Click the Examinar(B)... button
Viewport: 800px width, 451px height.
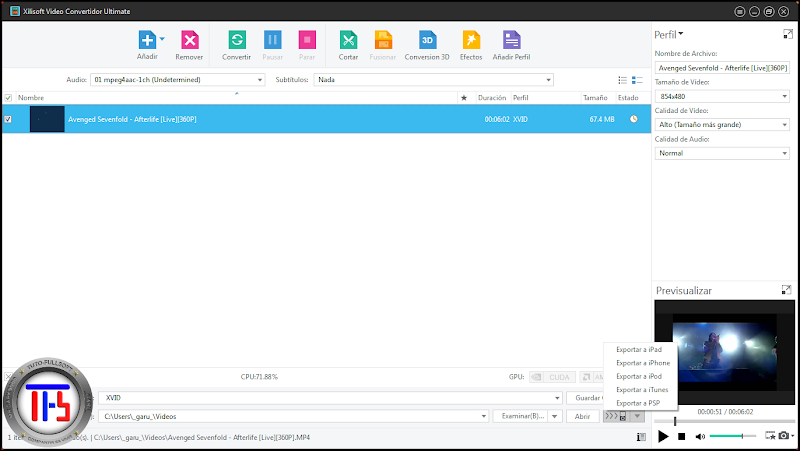521,416
